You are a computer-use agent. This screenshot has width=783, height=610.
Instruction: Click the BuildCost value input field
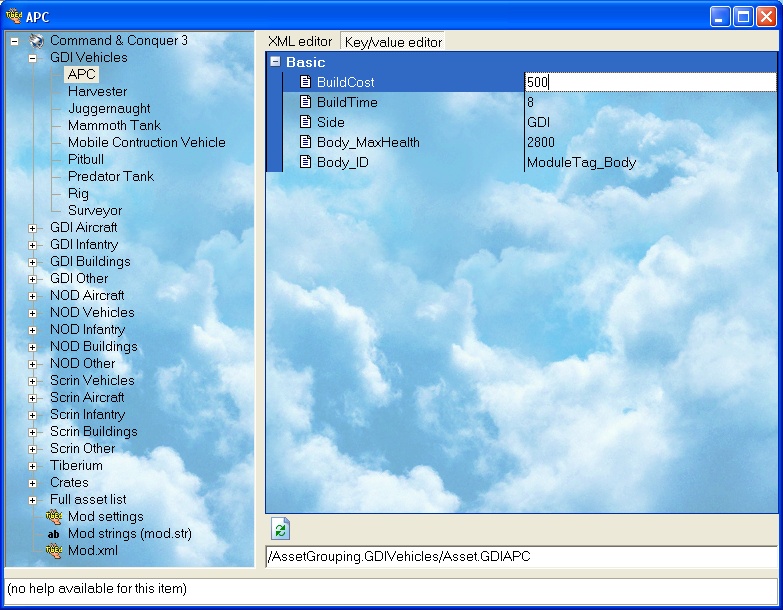pos(650,82)
